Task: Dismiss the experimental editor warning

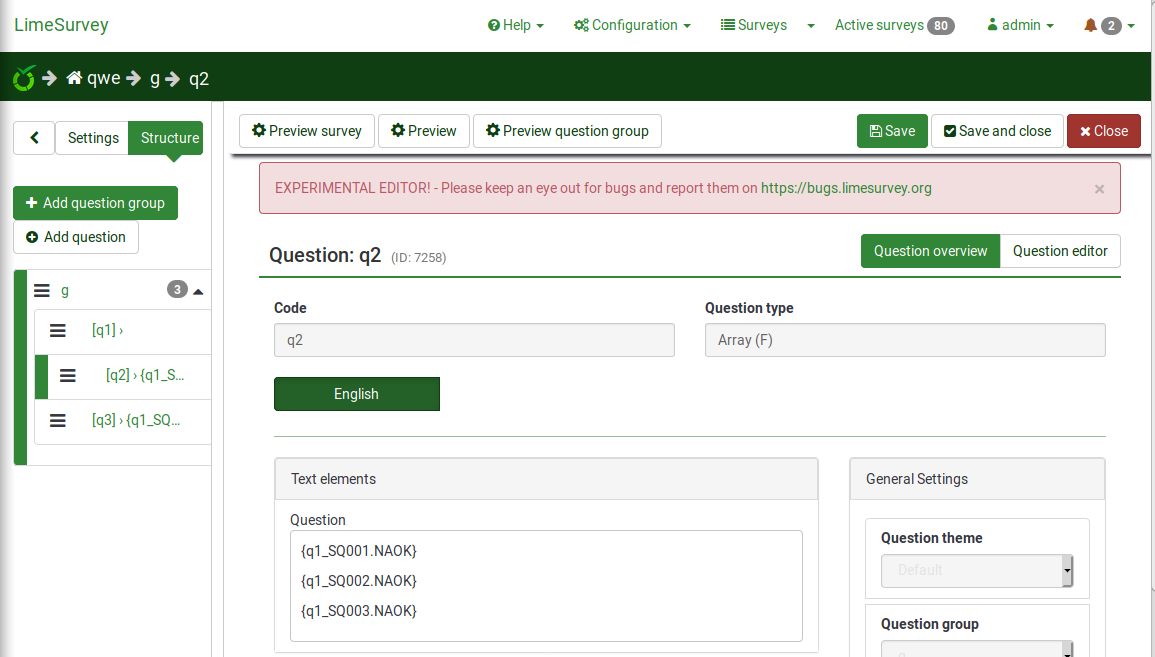Action: pyautogui.click(x=1099, y=189)
